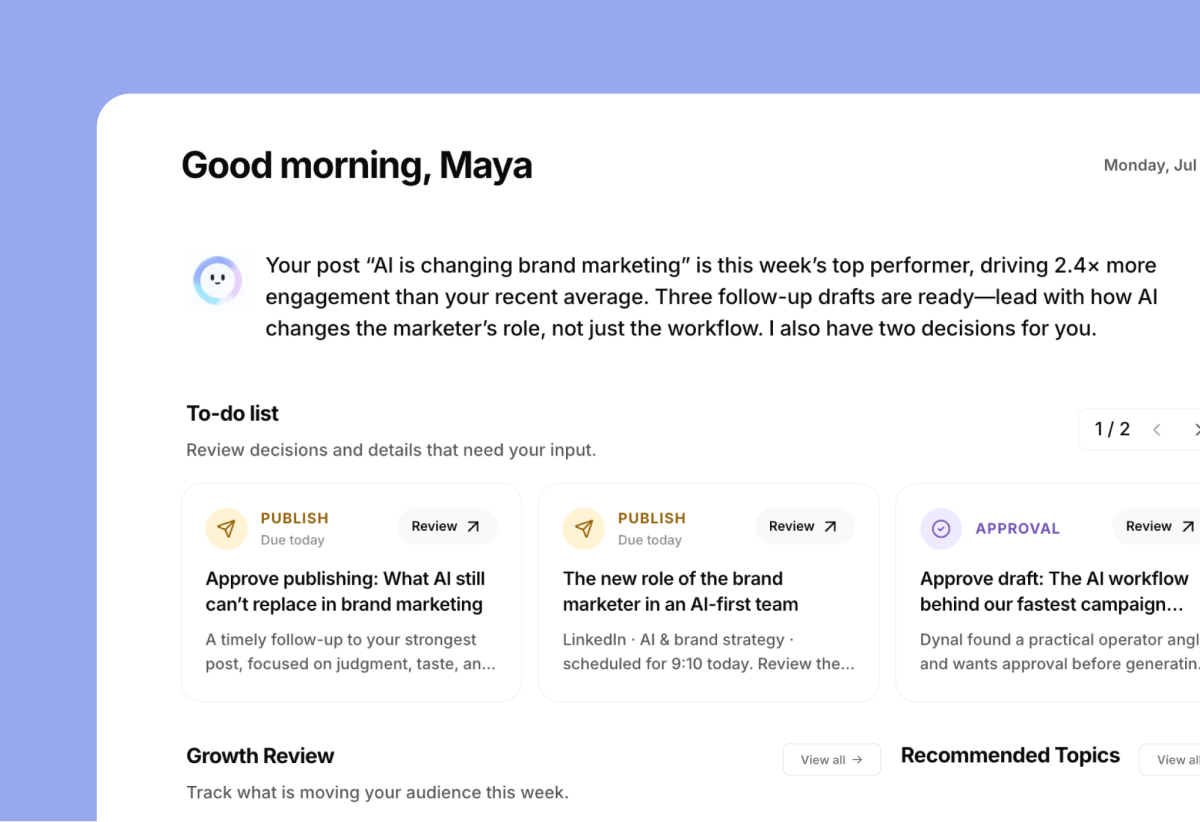
Task: Click the paper plane icon on first Publish card
Action: [x=227, y=528]
